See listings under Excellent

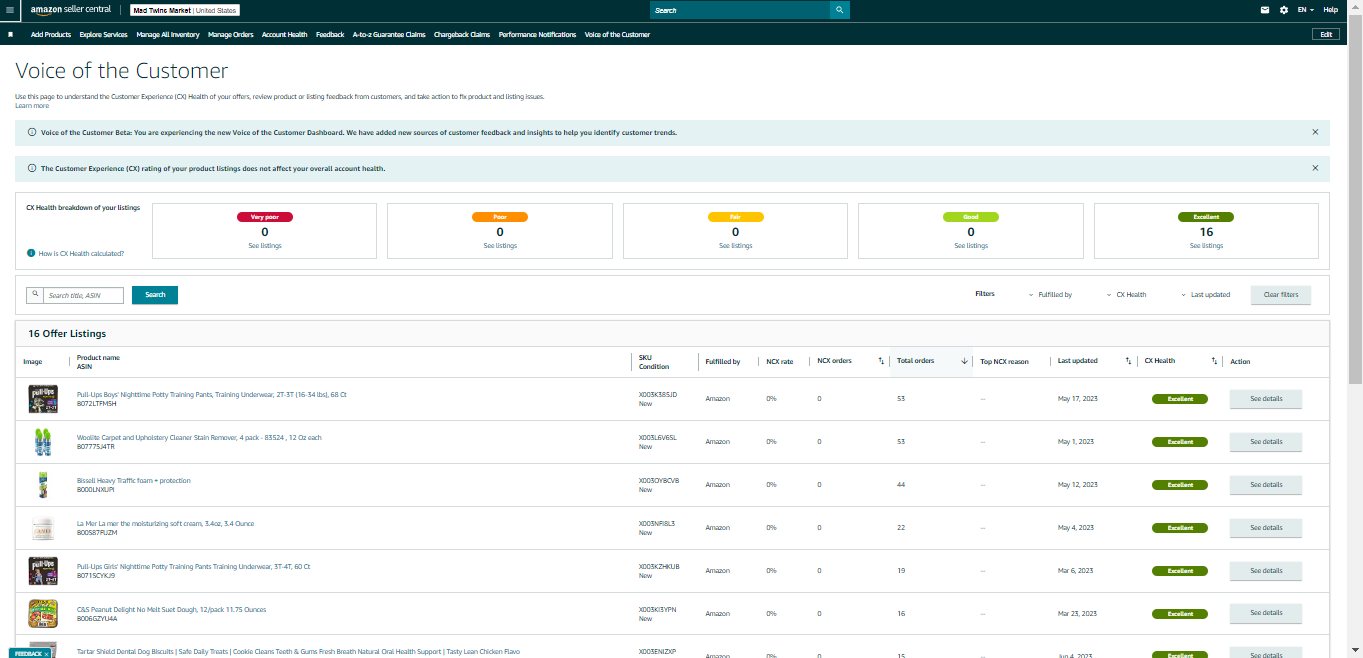click(x=1206, y=245)
